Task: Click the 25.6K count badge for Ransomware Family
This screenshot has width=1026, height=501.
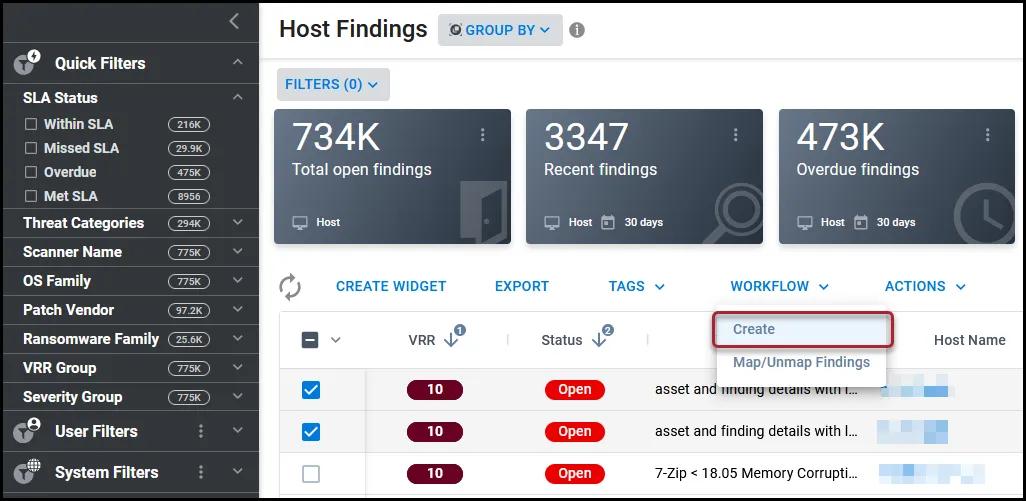Action: pyautogui.click(x=189, y=339)
